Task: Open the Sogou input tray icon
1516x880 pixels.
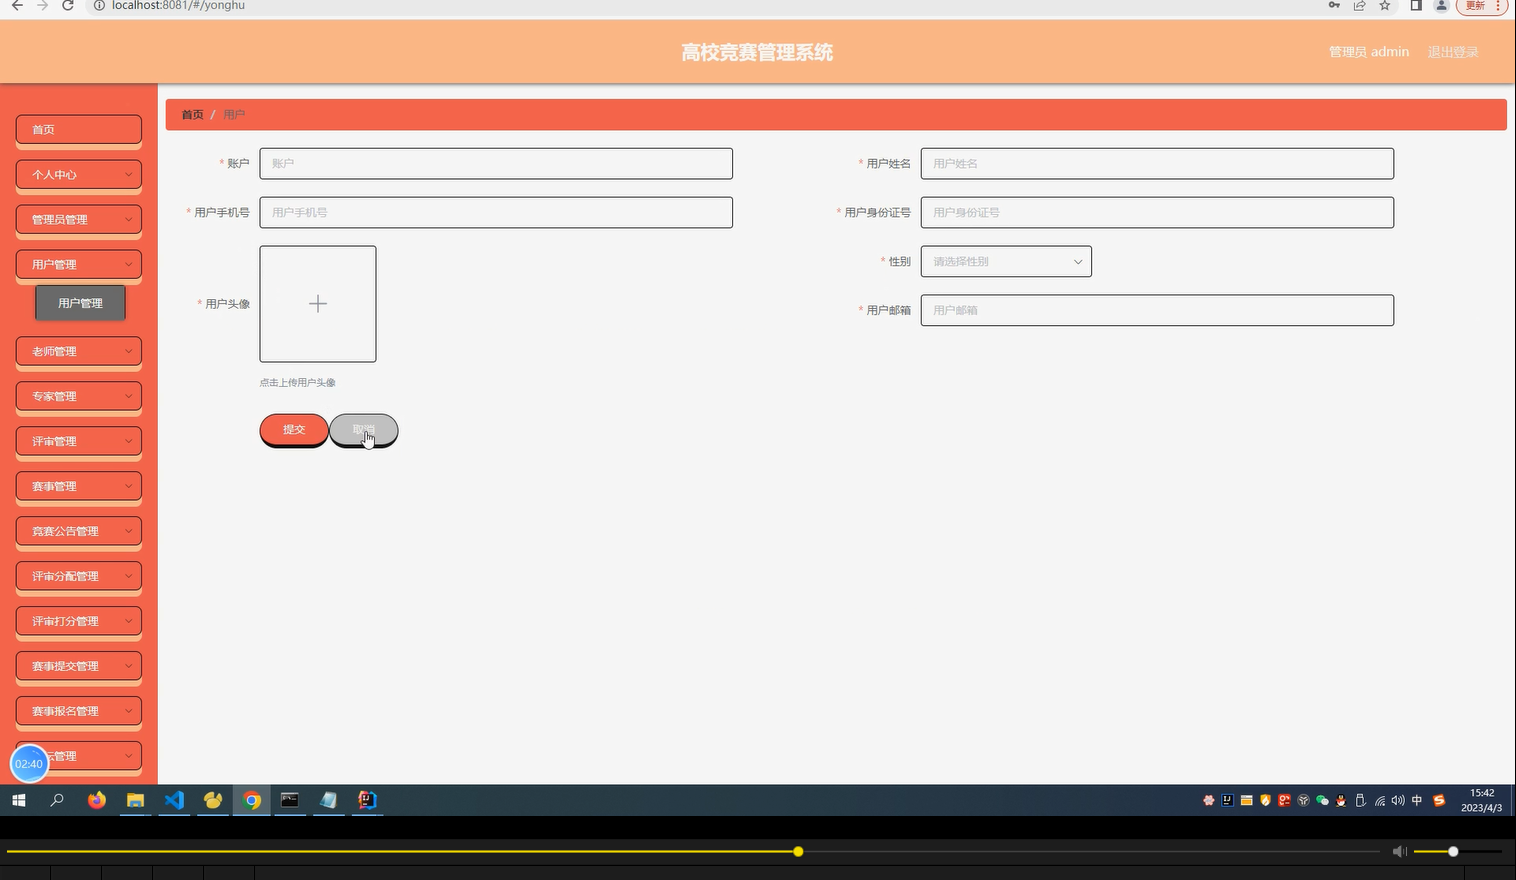Action: point(1439,800)
